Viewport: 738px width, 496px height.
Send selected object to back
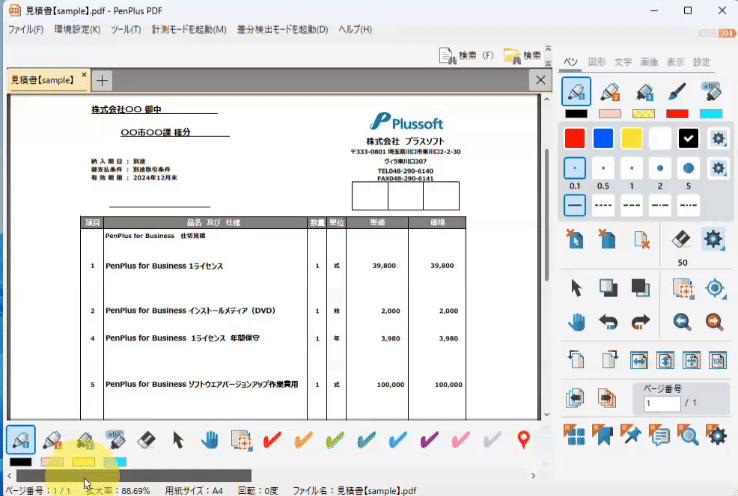point(640,288)
